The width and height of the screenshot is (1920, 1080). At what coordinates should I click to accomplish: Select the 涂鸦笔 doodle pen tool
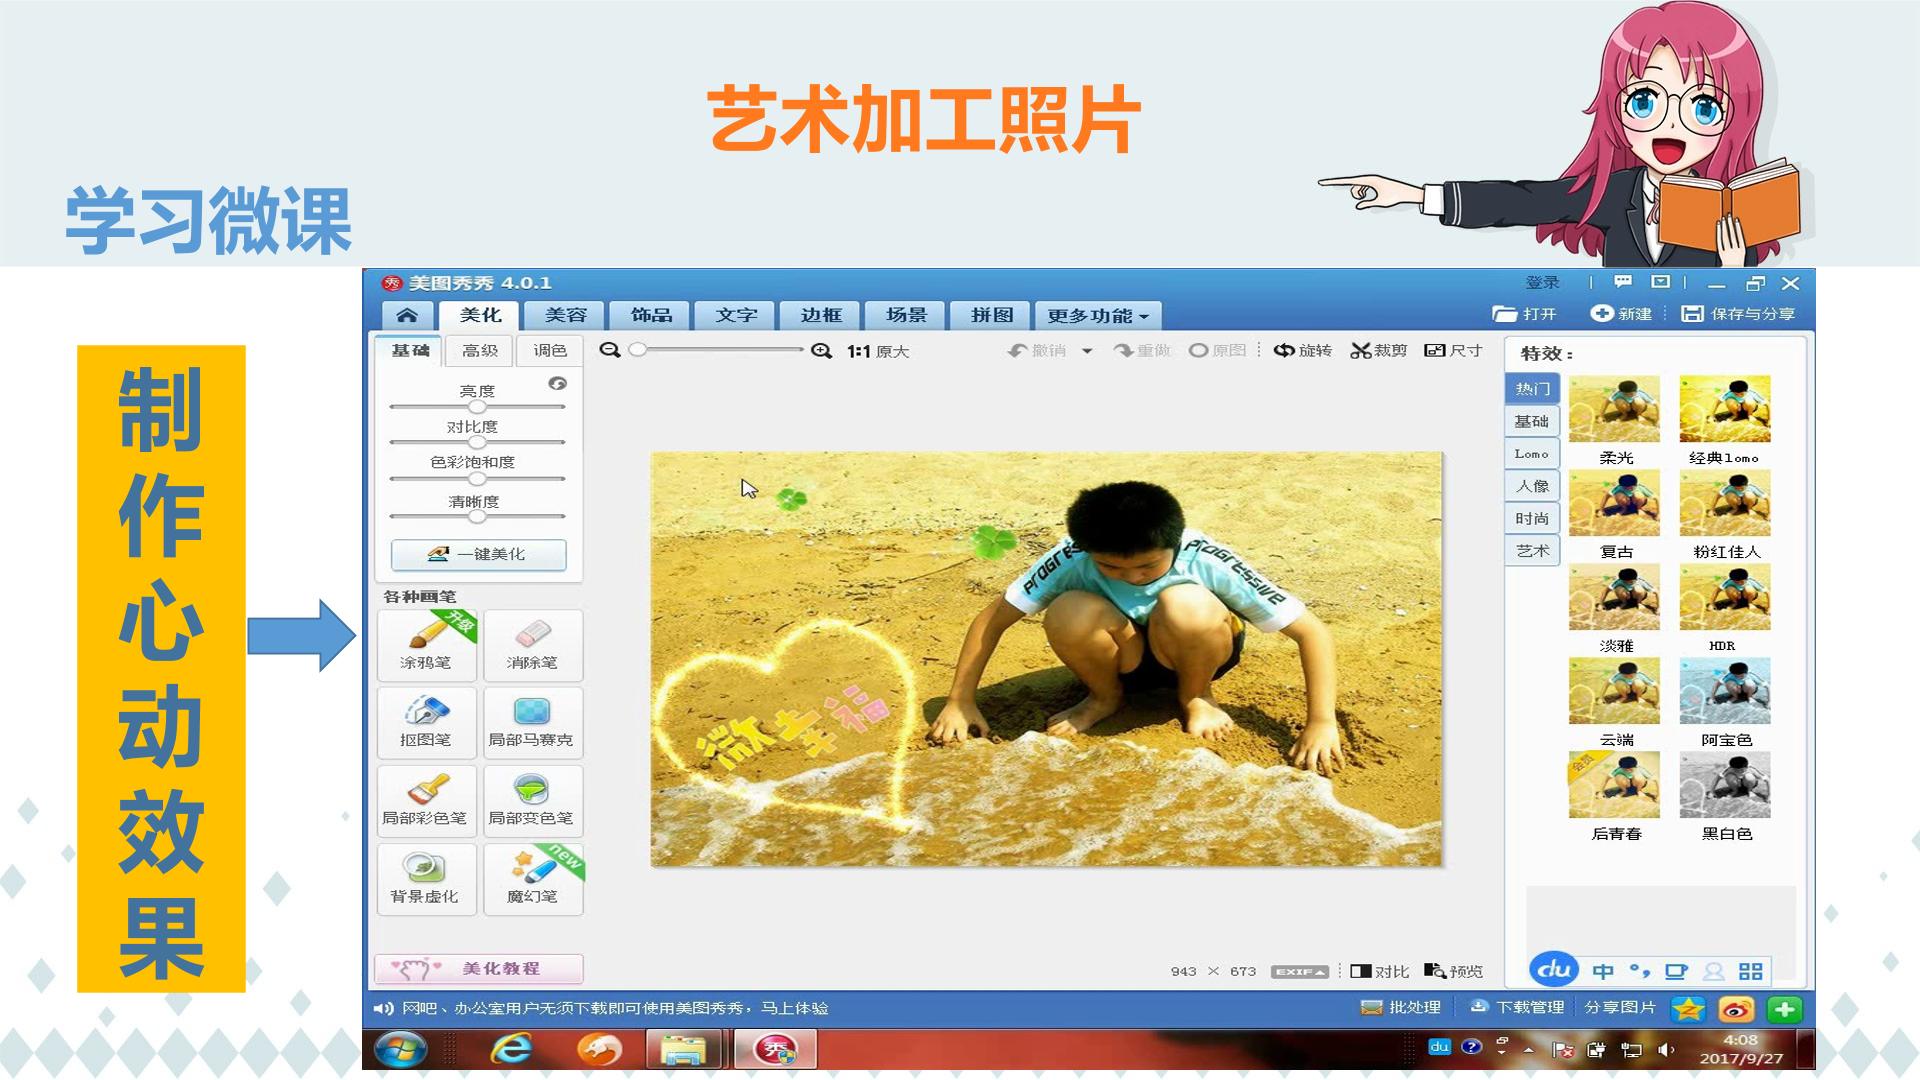427,645
